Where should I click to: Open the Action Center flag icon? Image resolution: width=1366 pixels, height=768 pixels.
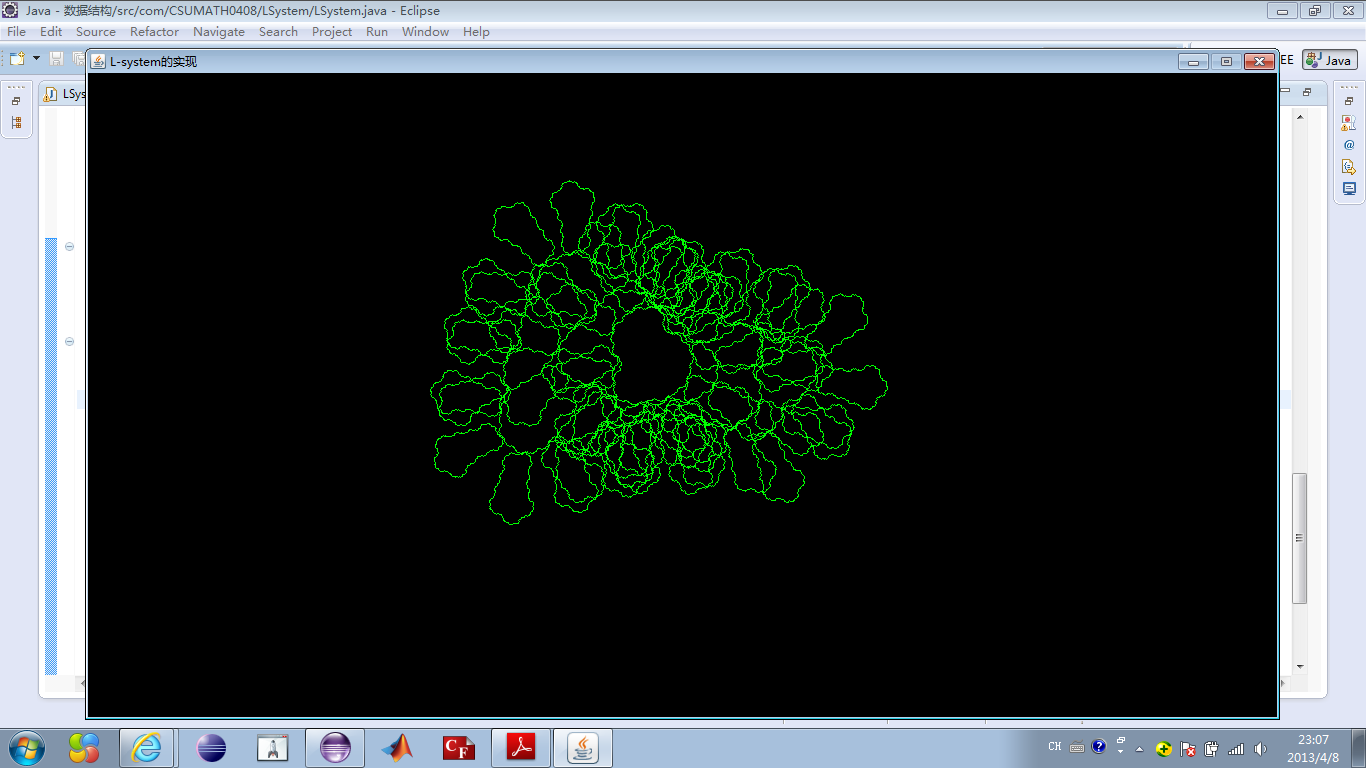click(1188, 748)
